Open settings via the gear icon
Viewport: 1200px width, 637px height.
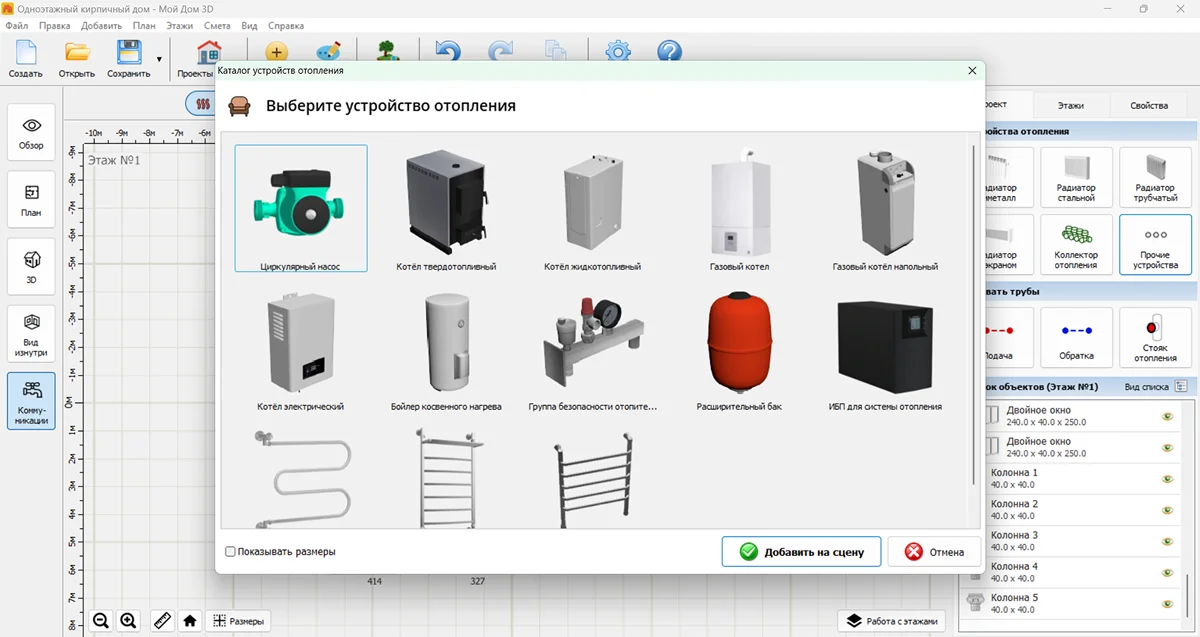[618, 51]
